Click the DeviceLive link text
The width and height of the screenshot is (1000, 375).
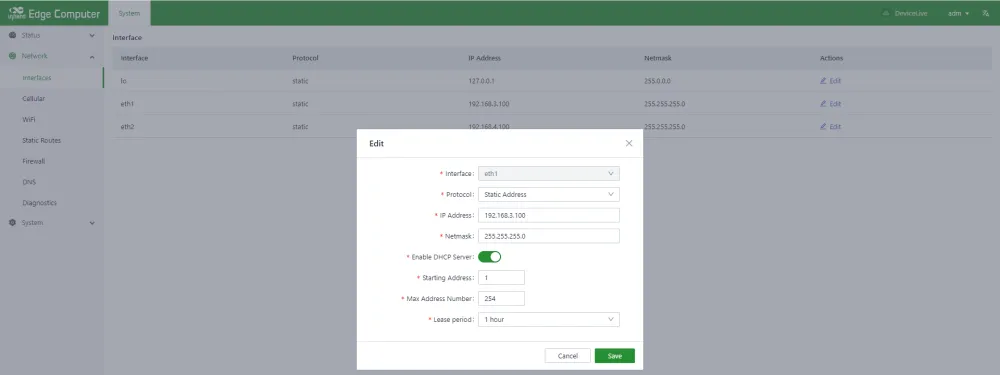tap(911, 13)
